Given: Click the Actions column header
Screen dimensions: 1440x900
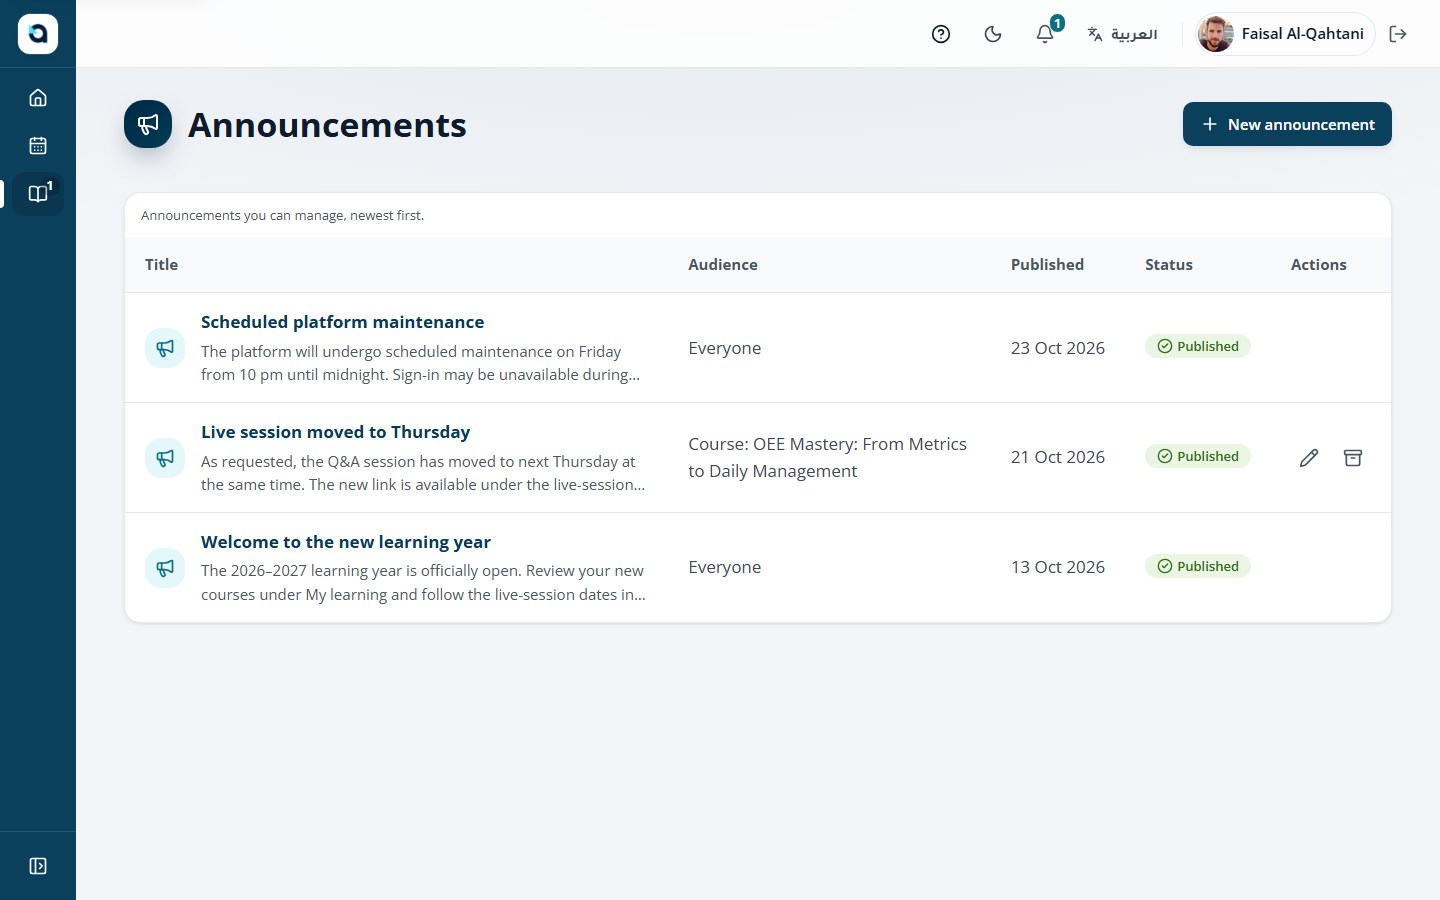Looking at the screenshot, I should (x=1318, y=265).
